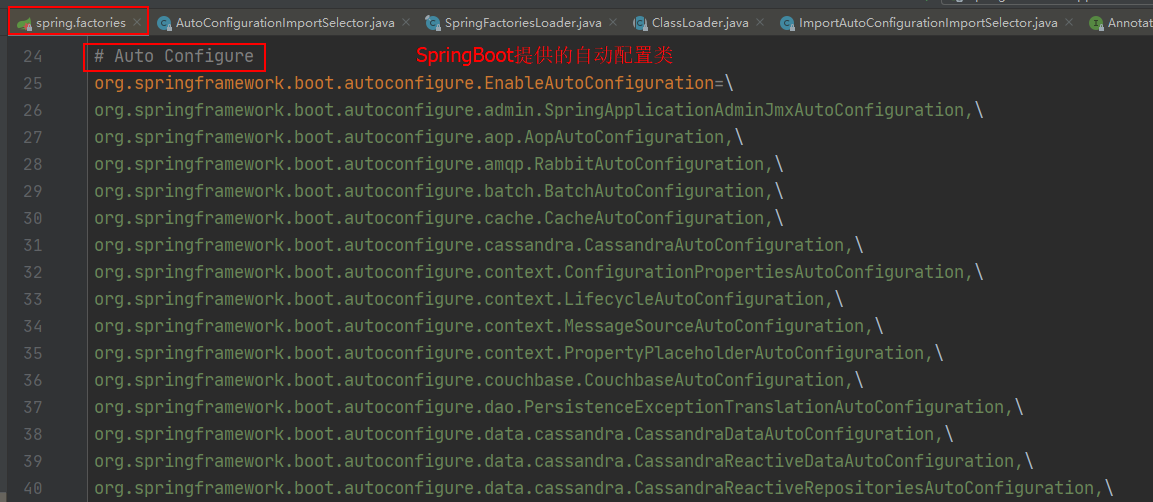Viewport: 1153px width, 502px height.
Task: Click the CassandraReactiveRepositoriesAutoConfiguration entry
Action: [604, 488]
